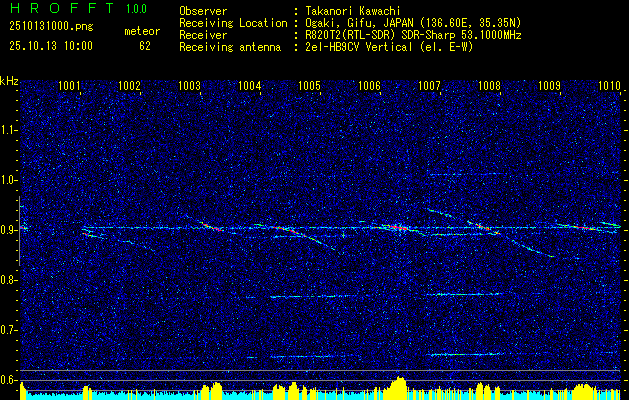Click the red meteor echo near 1006
The height and width of the screenshot is (400, 629).
(399, 227)
